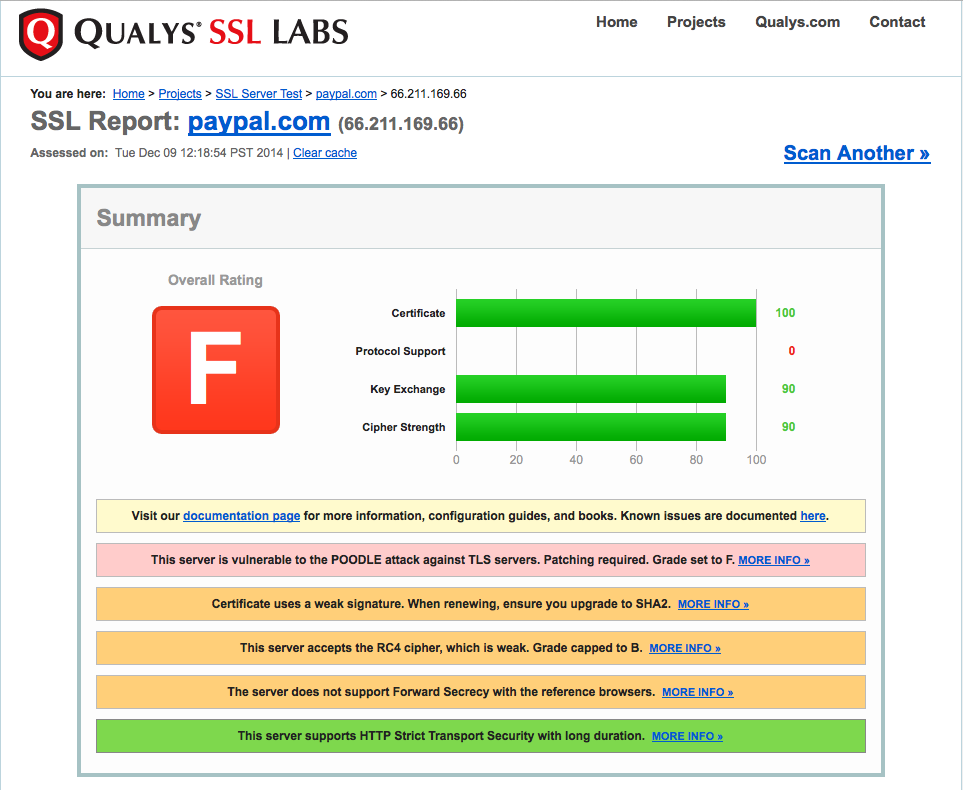Open the Projects navigation menu item
Viewport: 963px width, 790px height.
696,22
